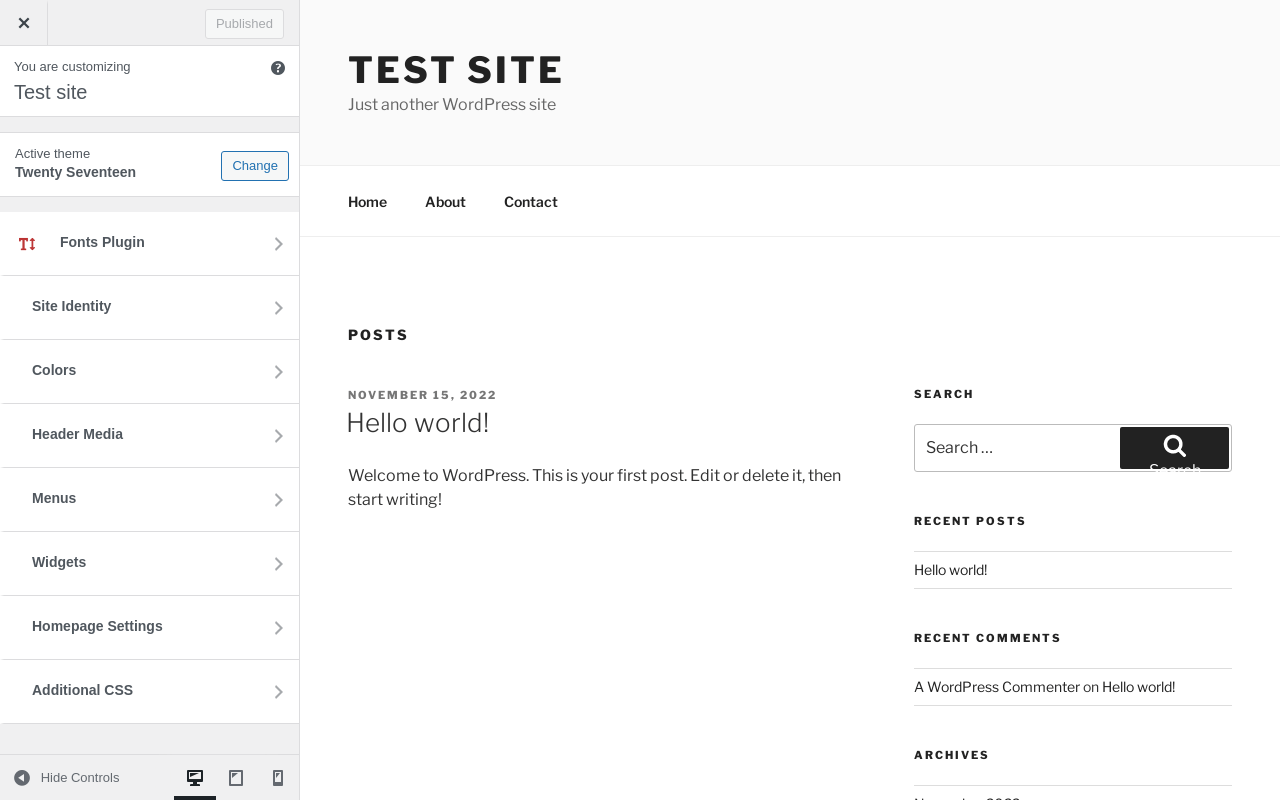Image resolution: width=1280 pixels, height=800 pixels.
Task: Click the Fonts Plugin typography icon
Action: click(x=27, y=244)
